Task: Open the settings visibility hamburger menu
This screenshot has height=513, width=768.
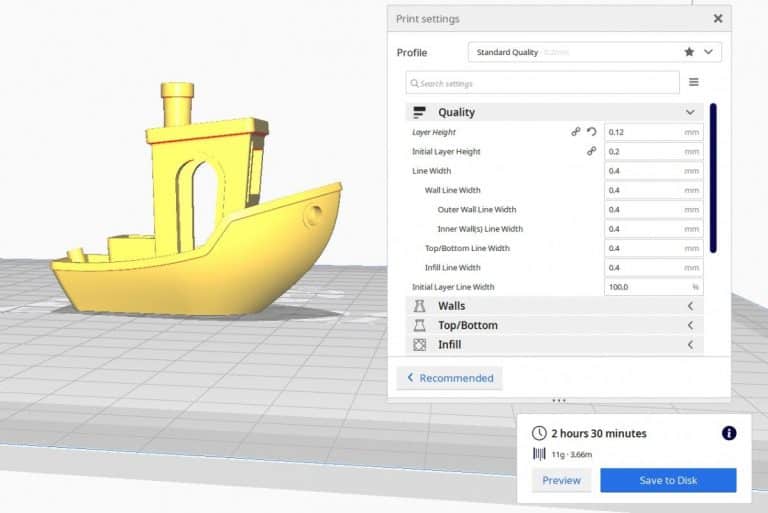Action: coord(694,82)
